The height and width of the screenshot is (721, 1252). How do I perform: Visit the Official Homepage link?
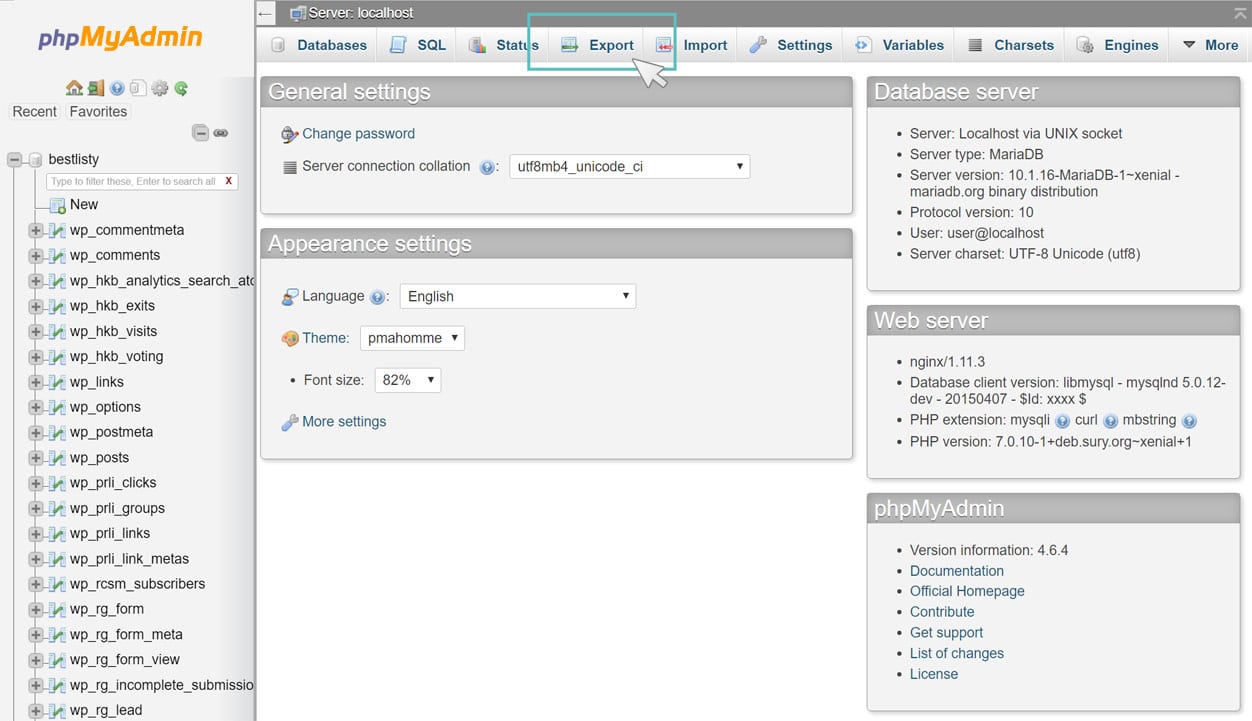[x=967, y=591]
